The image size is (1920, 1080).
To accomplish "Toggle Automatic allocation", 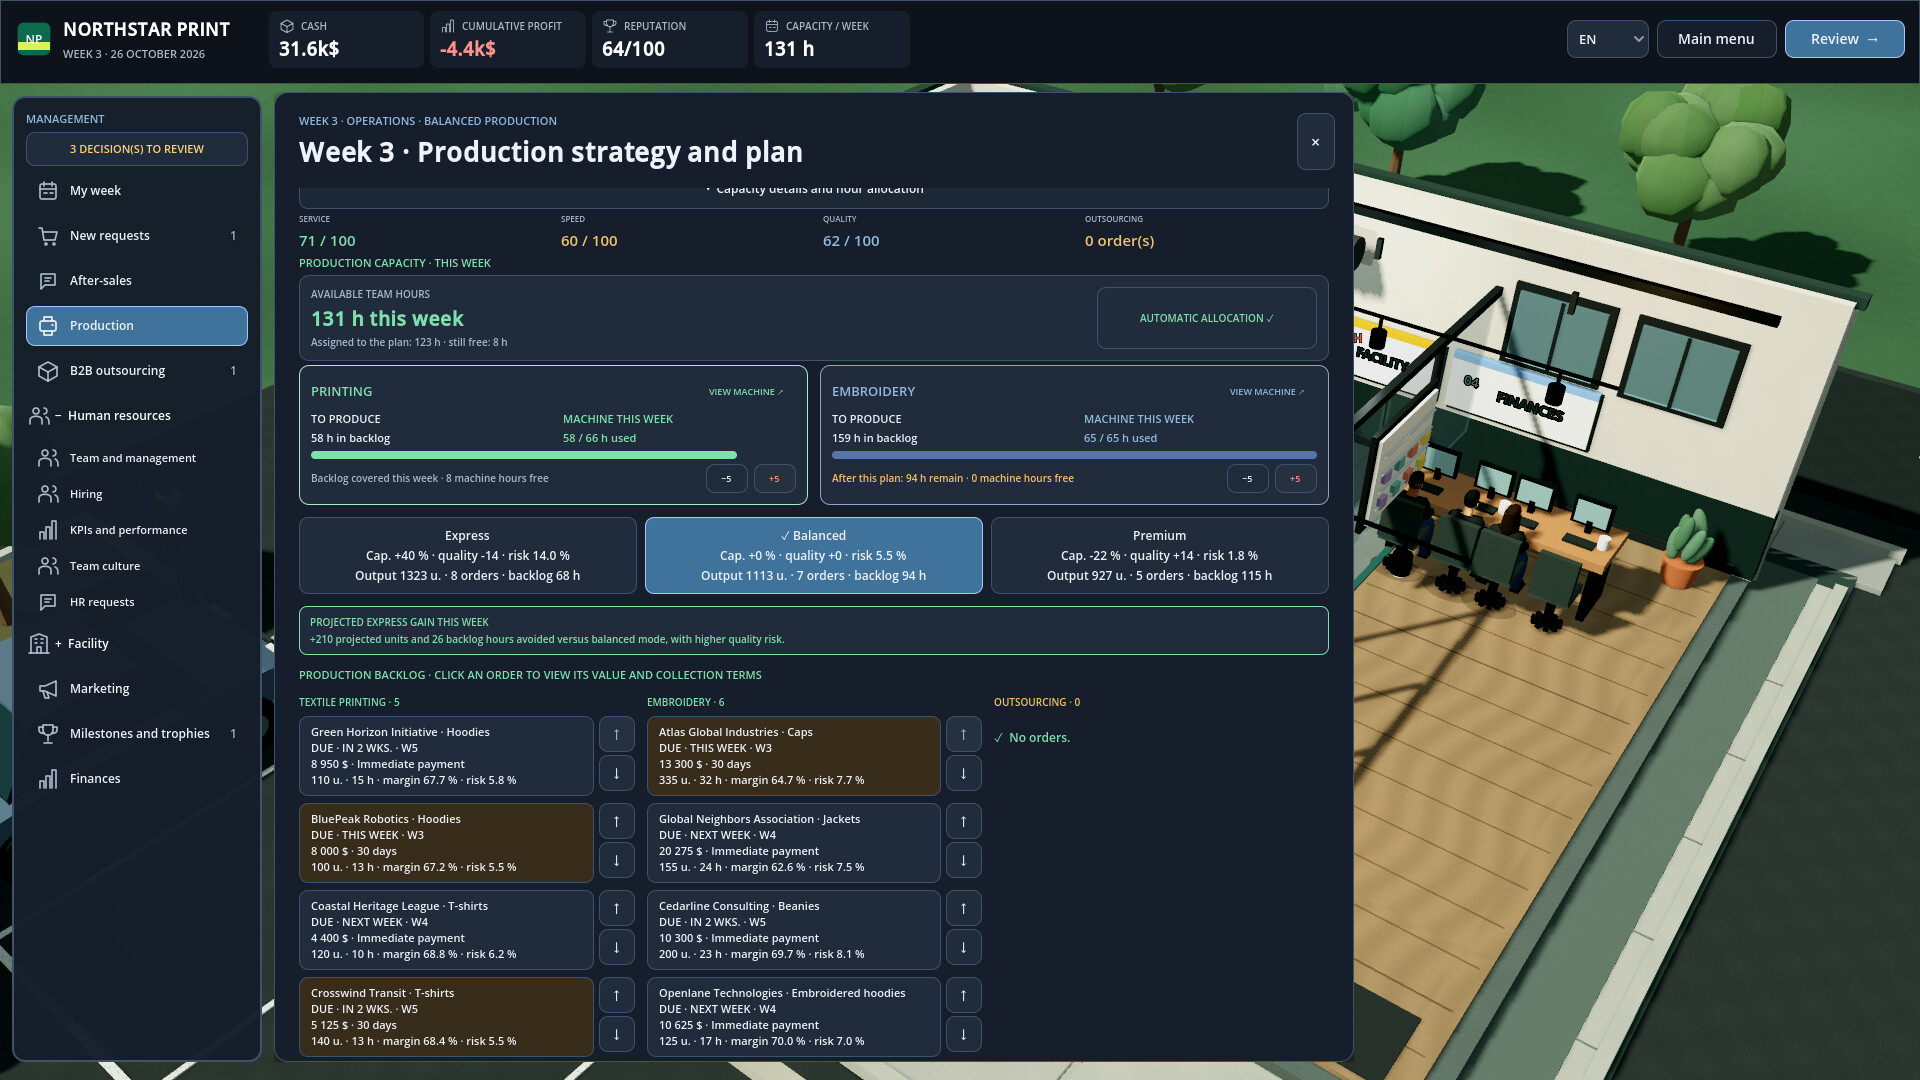I will [x=1206, y=319].
